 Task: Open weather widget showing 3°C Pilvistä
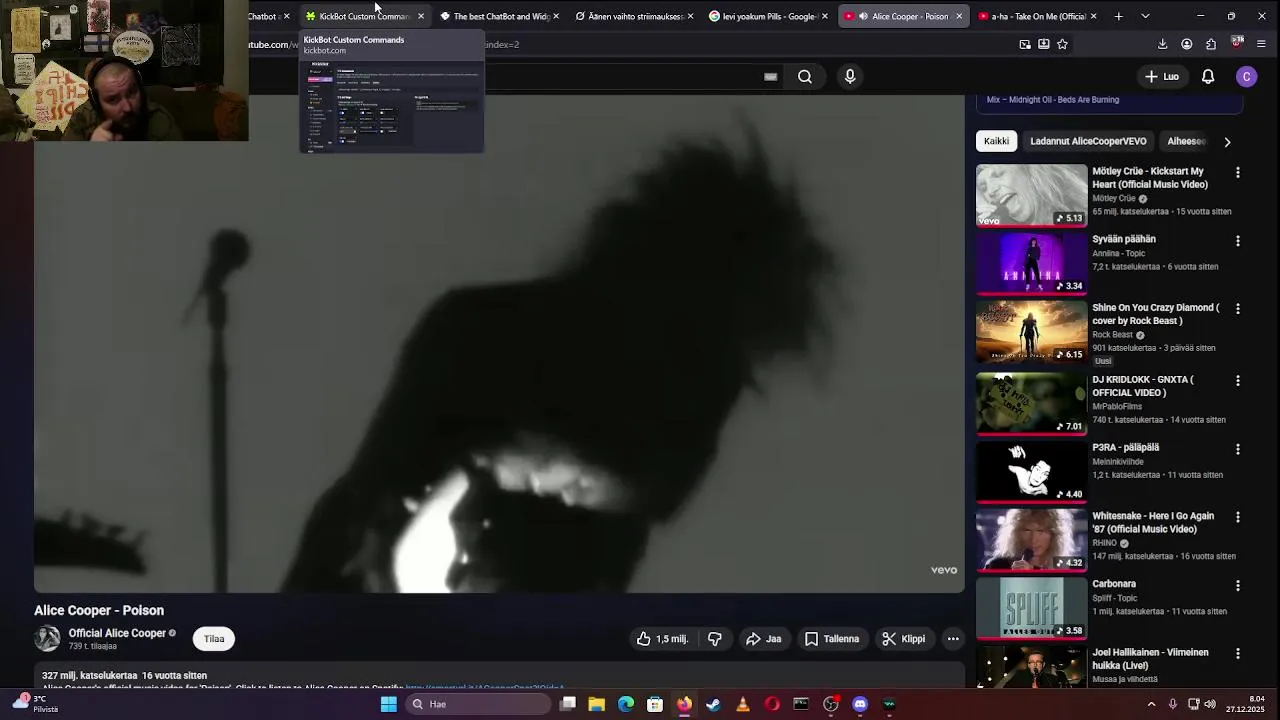34,704
